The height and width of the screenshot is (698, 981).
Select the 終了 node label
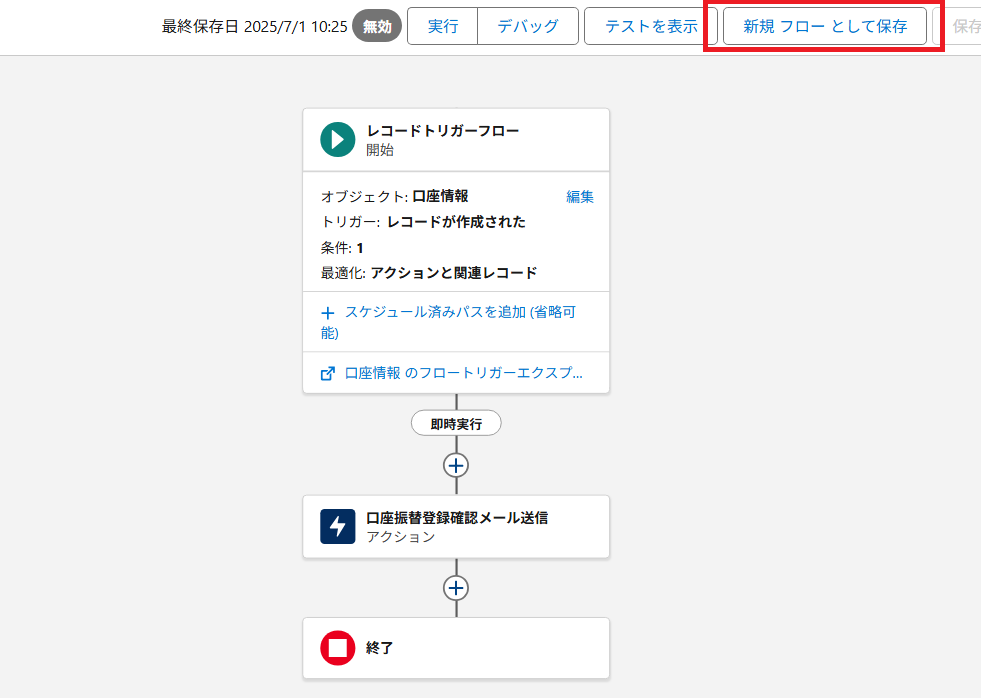click(x=380, y=648)
